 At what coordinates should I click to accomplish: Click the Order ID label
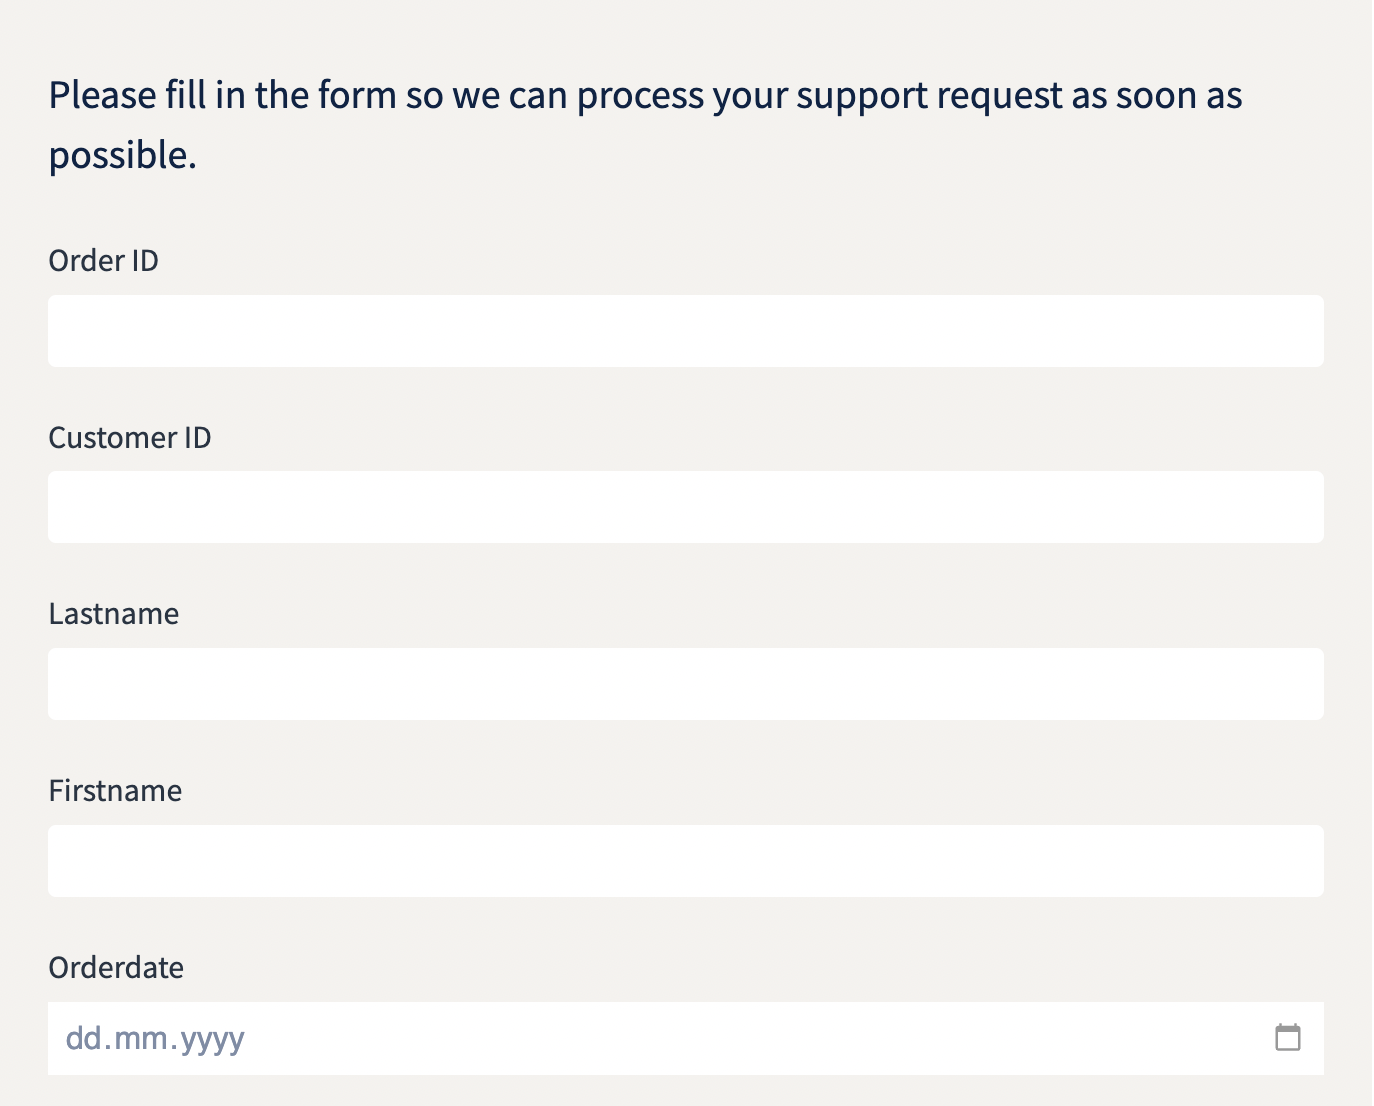[104, 261]
